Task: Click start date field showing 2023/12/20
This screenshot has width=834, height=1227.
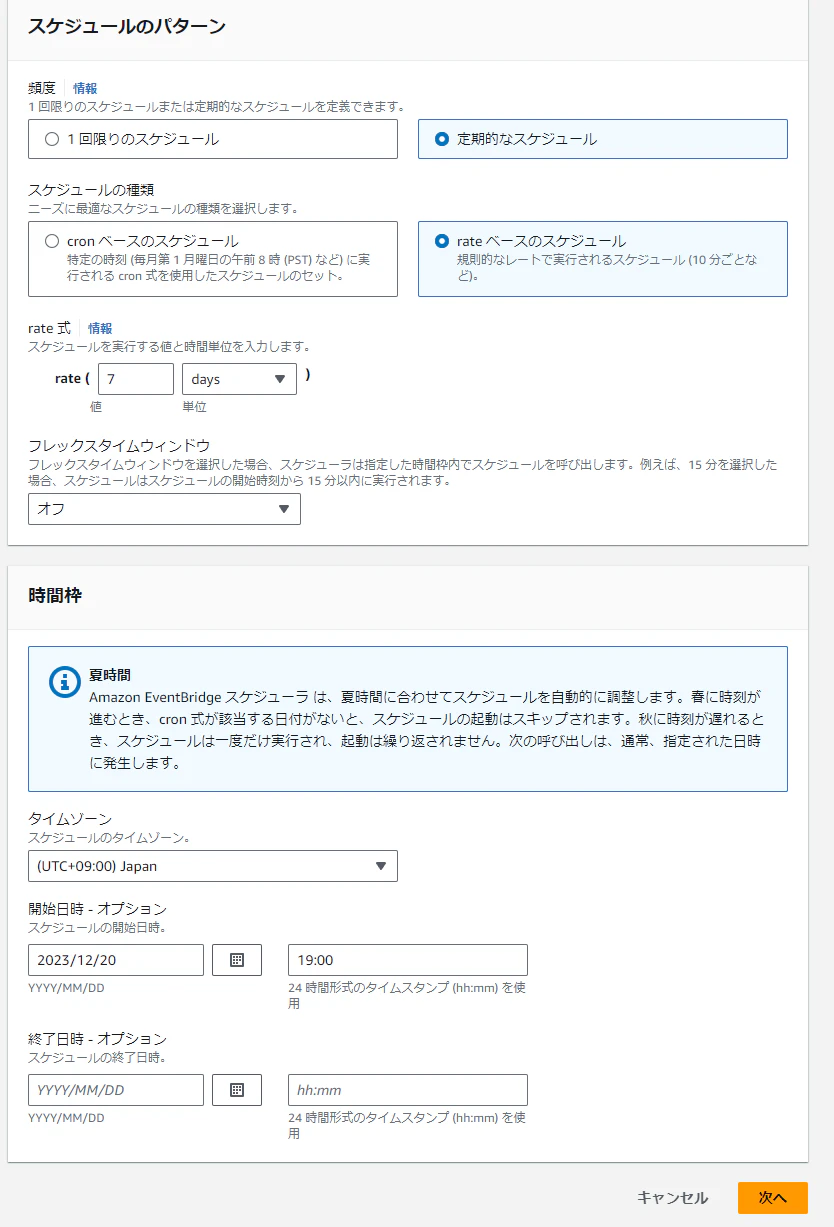Action: coord(116,960)
